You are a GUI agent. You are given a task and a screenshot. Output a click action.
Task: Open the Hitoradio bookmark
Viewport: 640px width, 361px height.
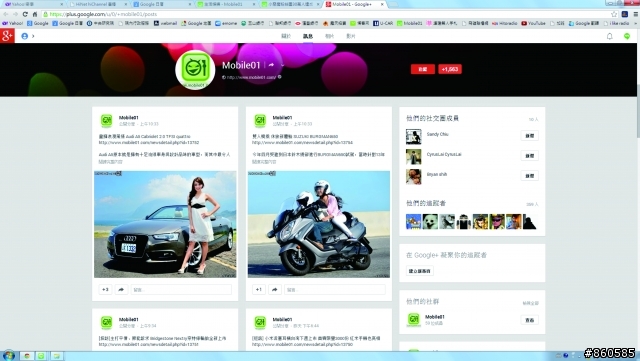[504, 23]
